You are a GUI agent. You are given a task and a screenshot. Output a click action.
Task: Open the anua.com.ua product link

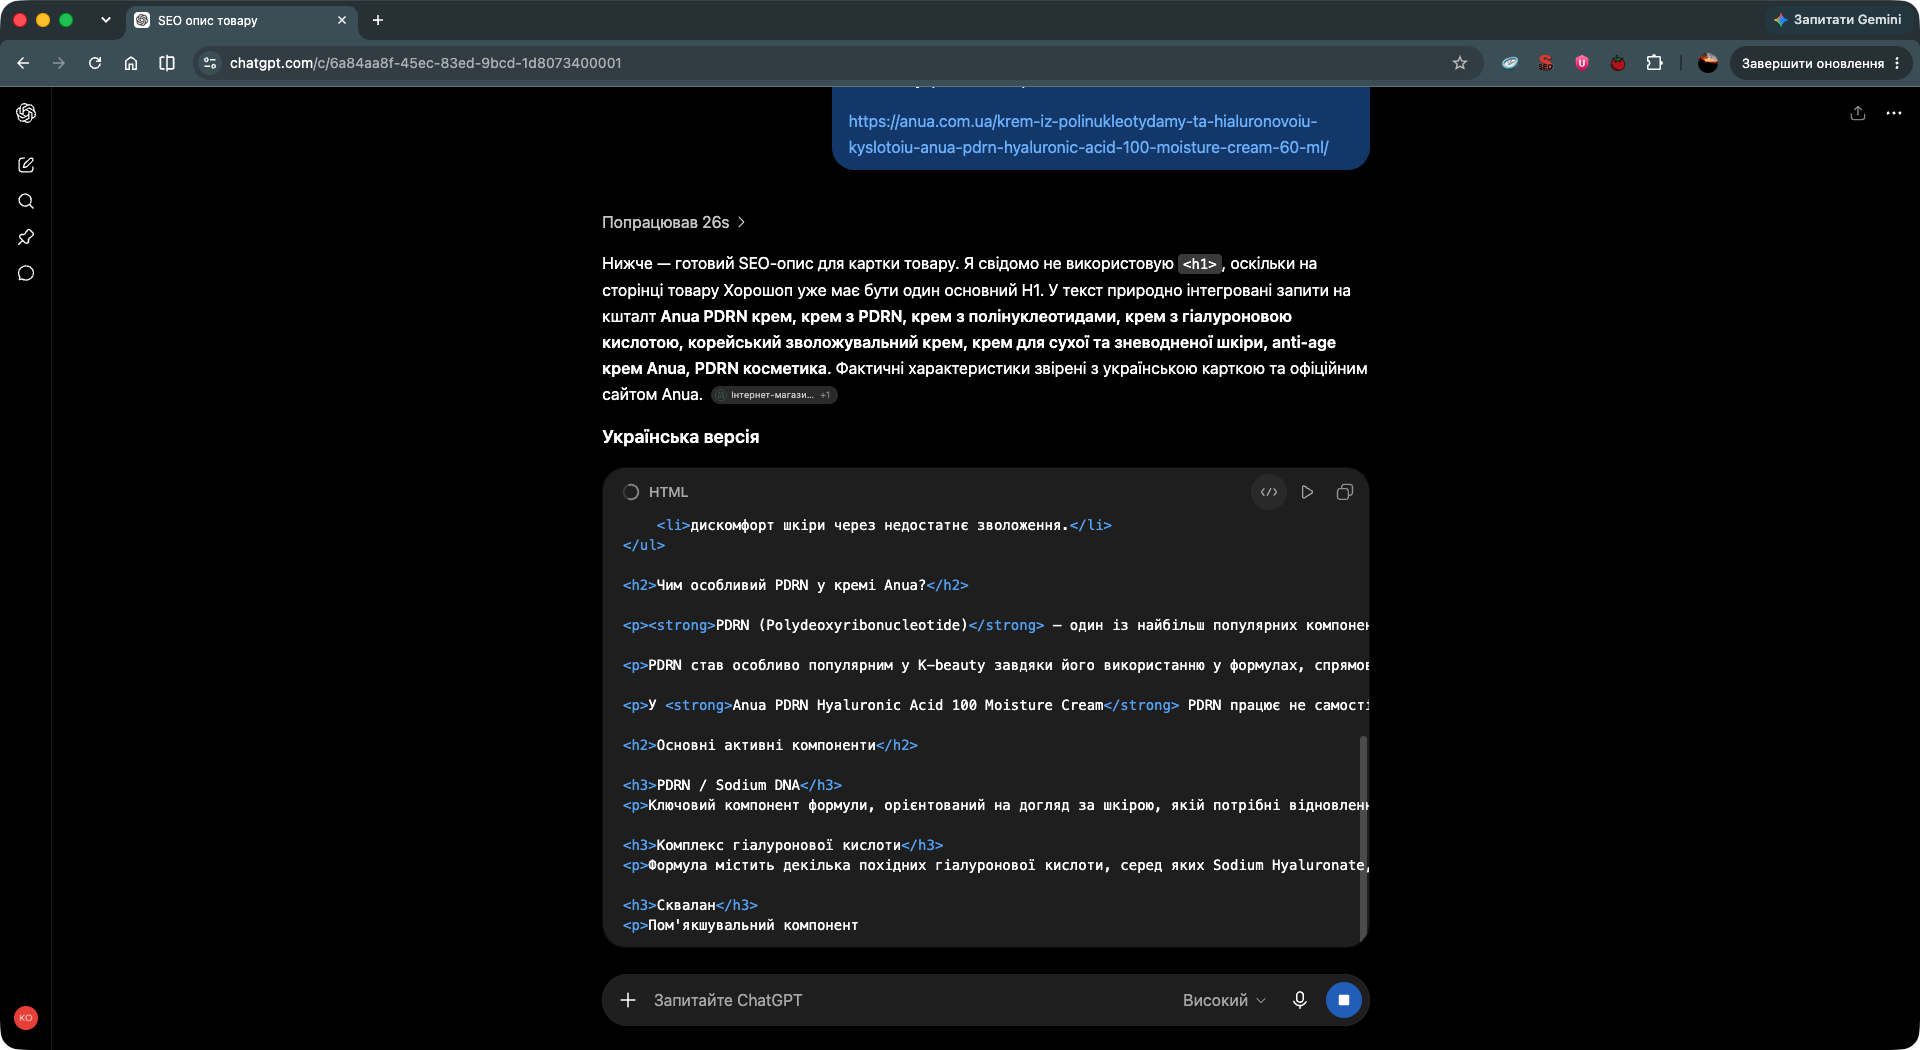(1088, 134)
